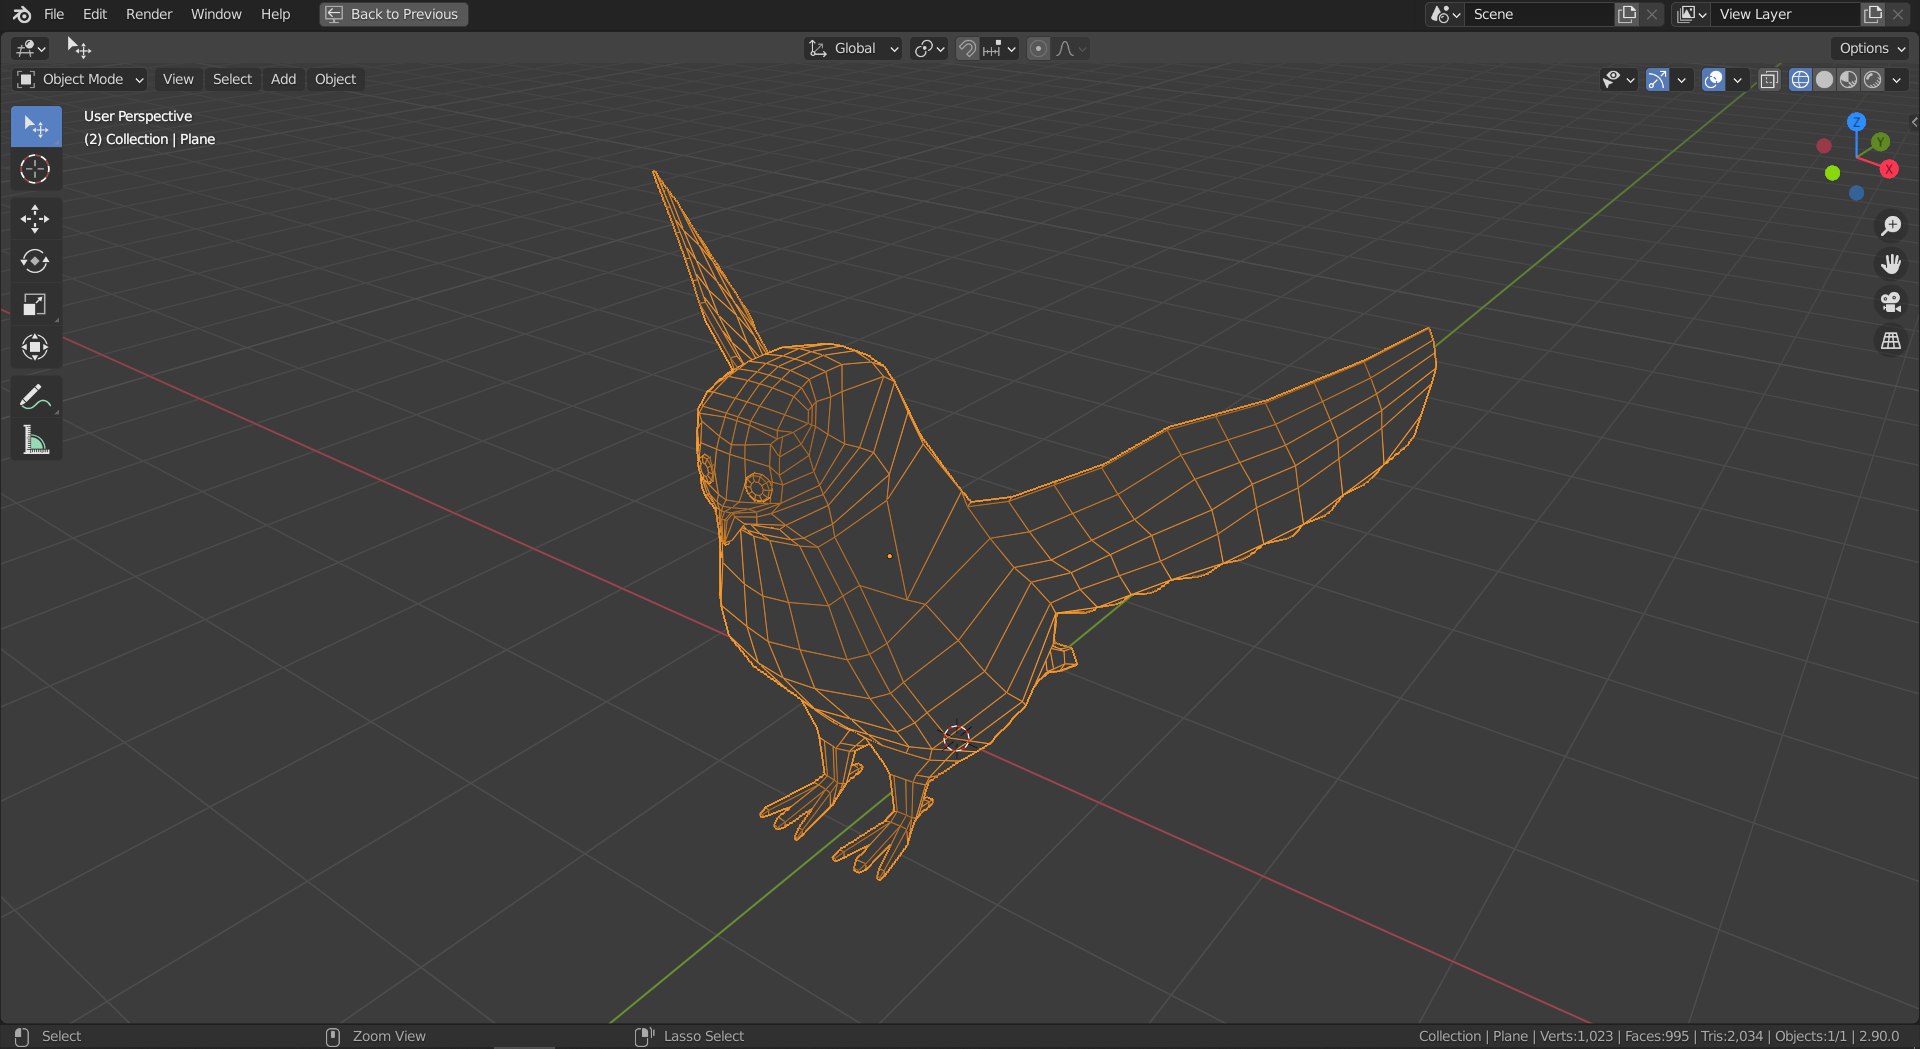Open the viewport Add menu
1920x1049 pixels.
[283, 80]
